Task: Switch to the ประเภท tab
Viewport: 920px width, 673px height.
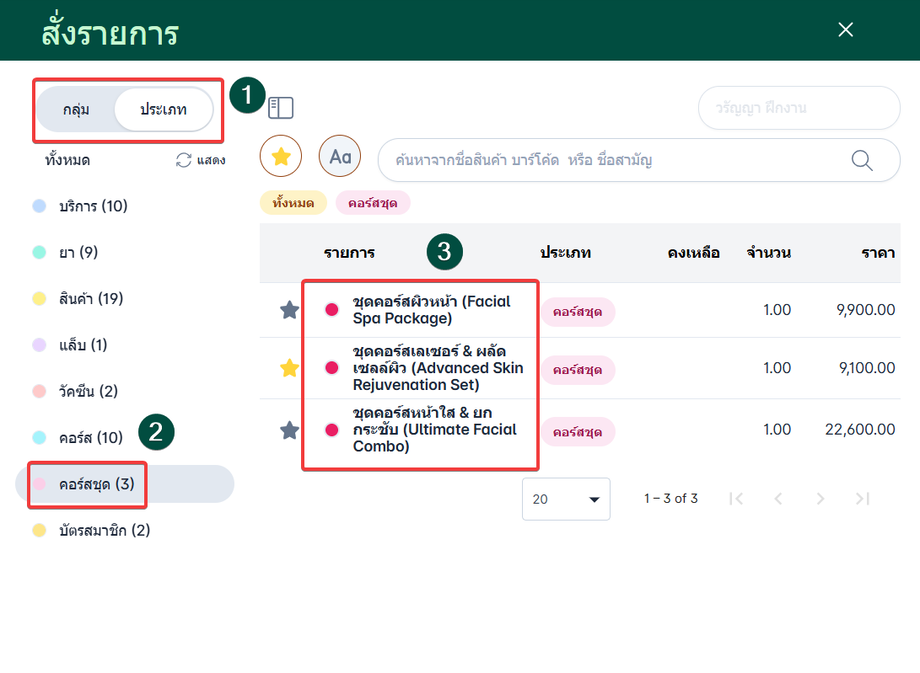Action: pyautogui.click(x=164, y=110)
